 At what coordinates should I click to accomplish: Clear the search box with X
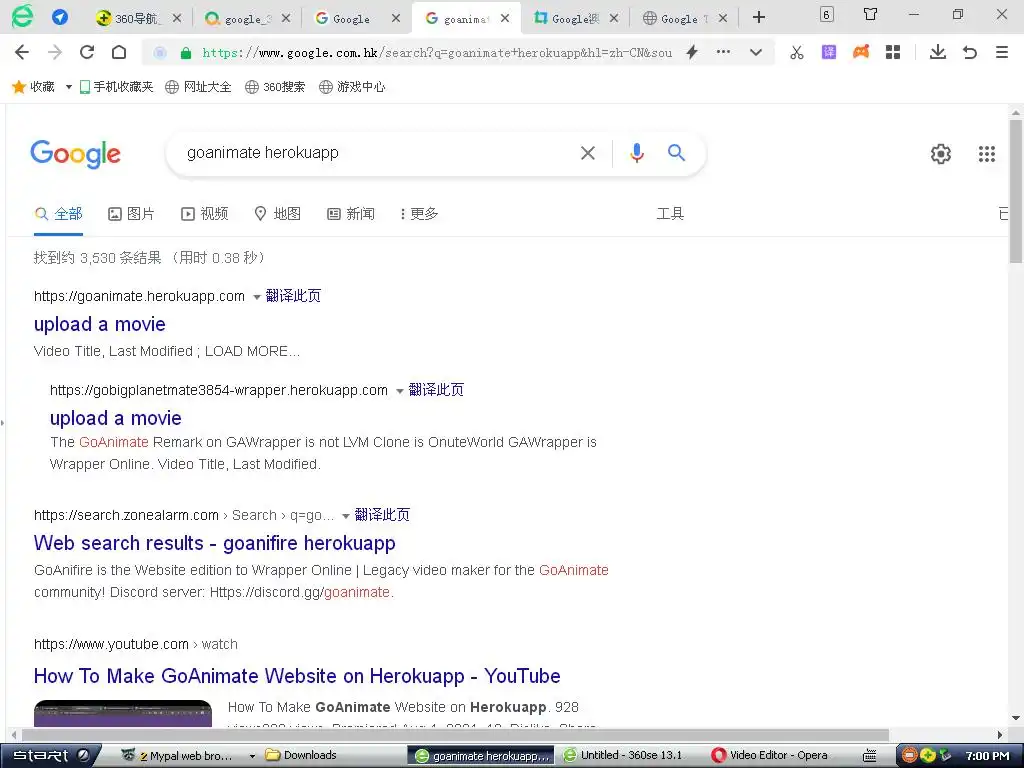(588, 153)
